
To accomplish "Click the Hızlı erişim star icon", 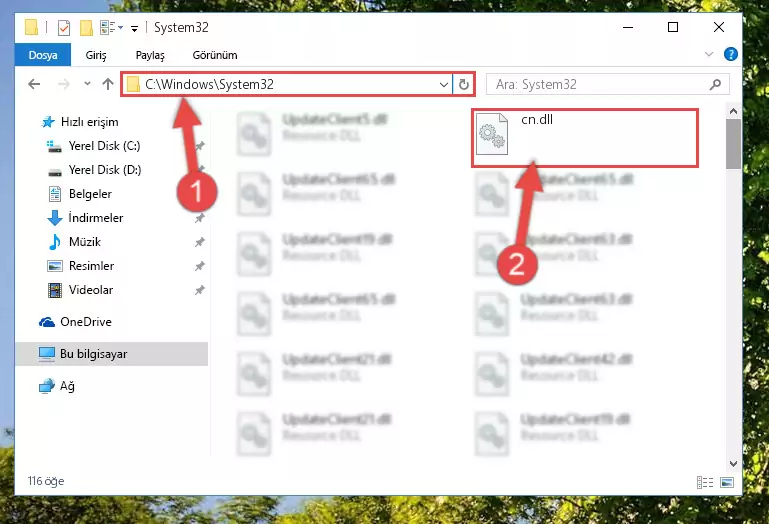I will click(48, 122).
